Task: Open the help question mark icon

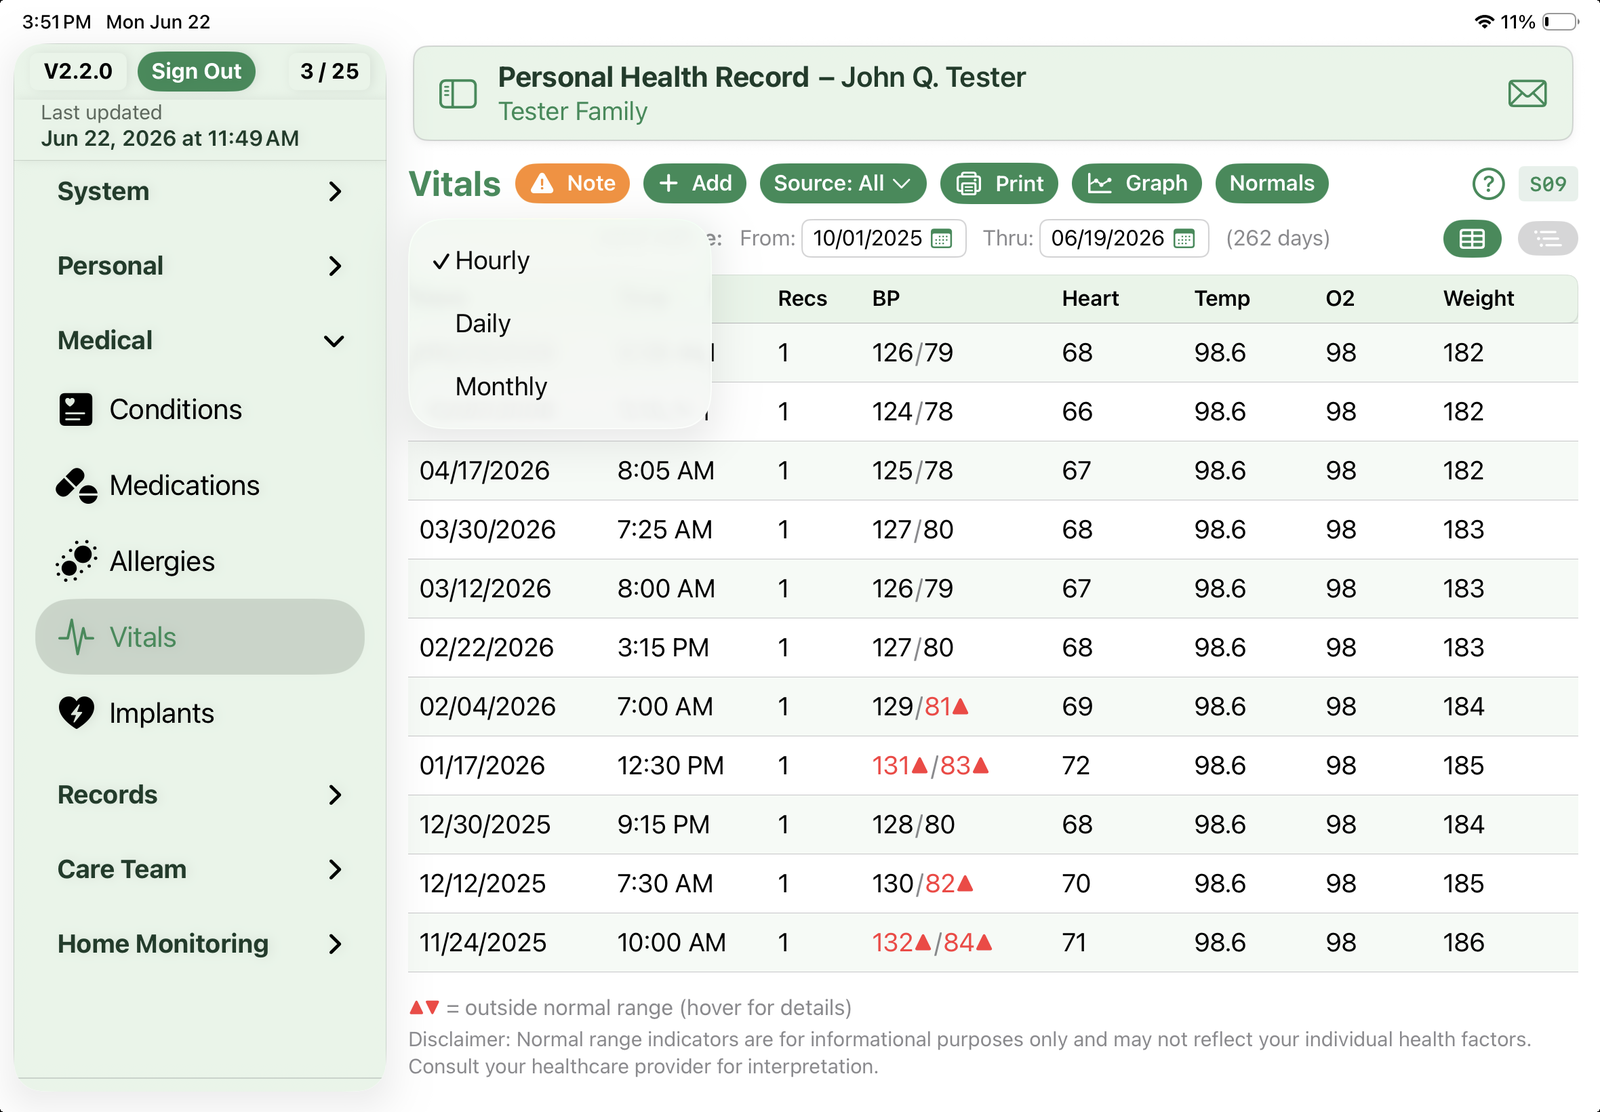Action: (x=1488, y=184)
